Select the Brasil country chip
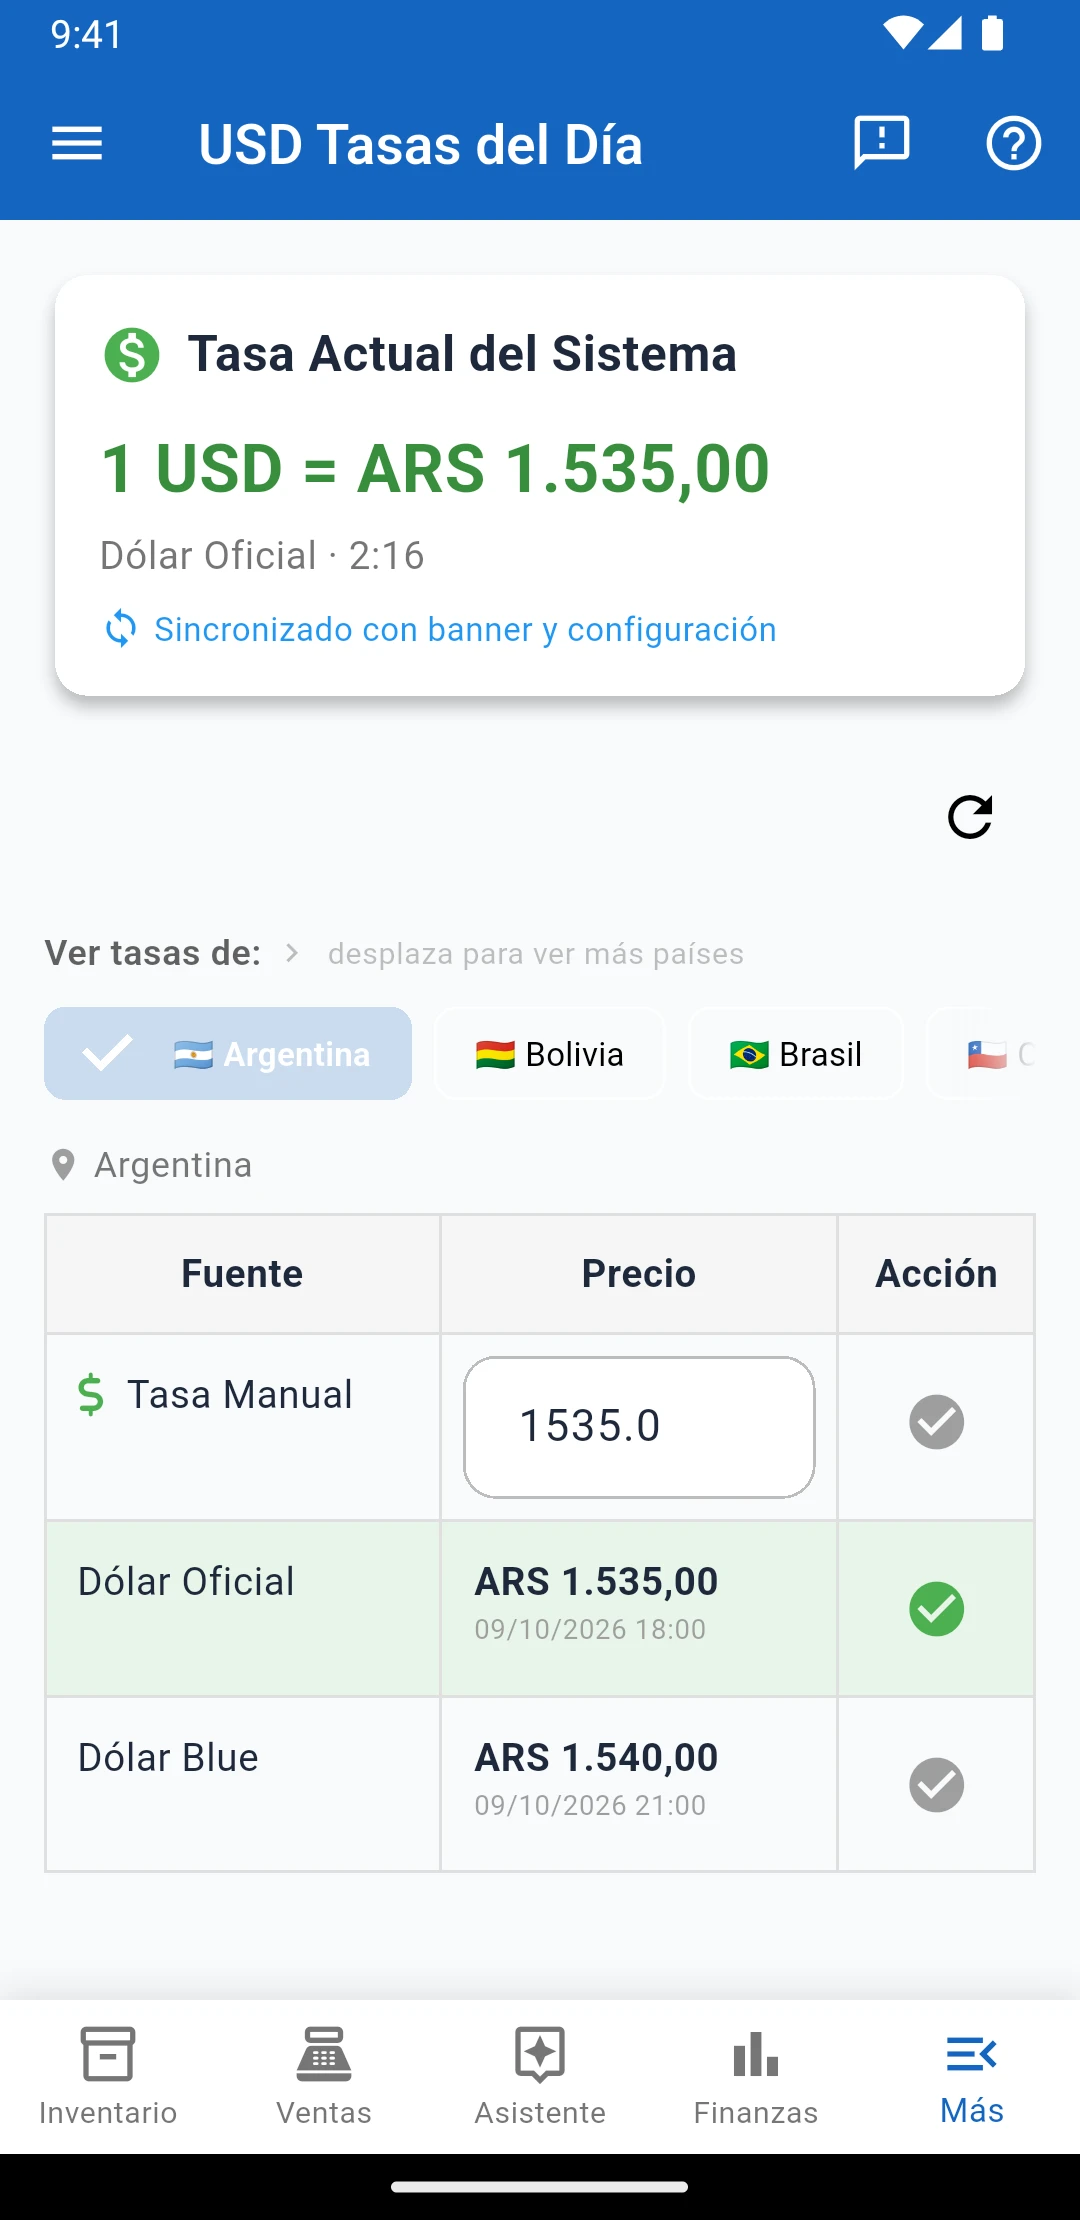Viewport: 1080px width, 2220px height. point(796,1054)
